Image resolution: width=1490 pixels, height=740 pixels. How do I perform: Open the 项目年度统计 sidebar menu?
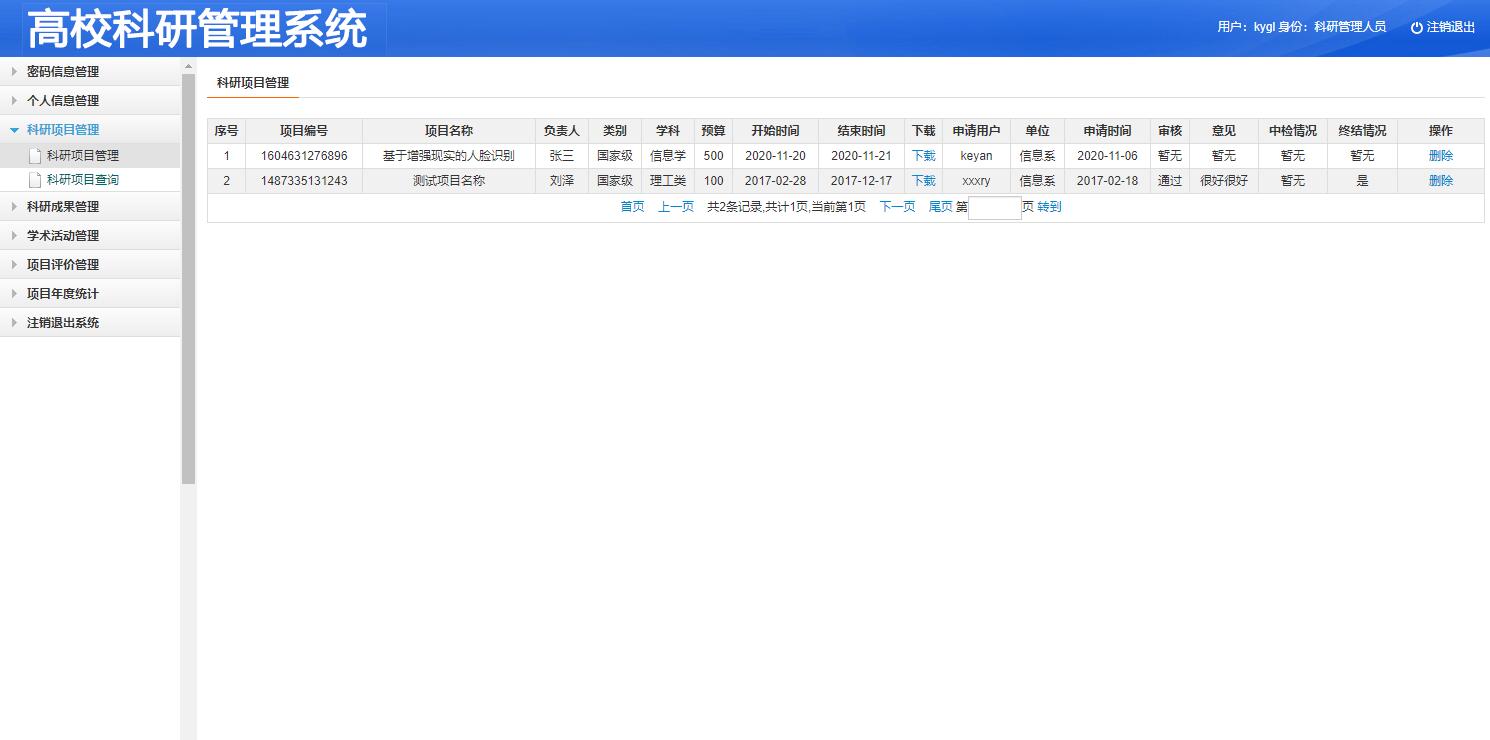coord(62,294)
